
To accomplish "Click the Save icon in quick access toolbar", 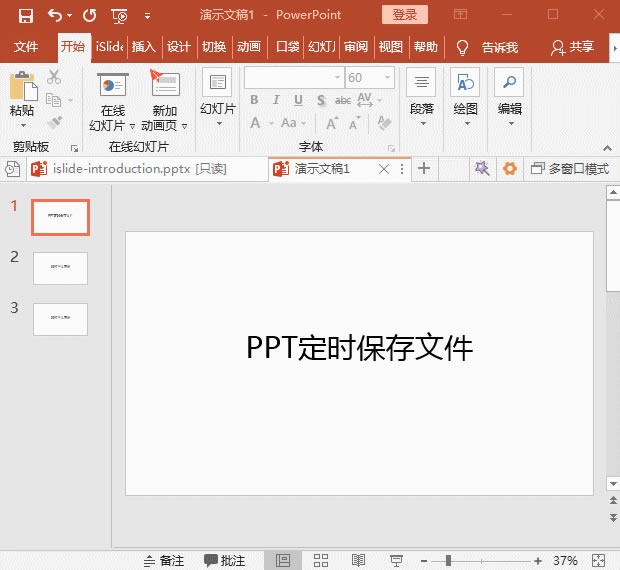I will [25, 16].
